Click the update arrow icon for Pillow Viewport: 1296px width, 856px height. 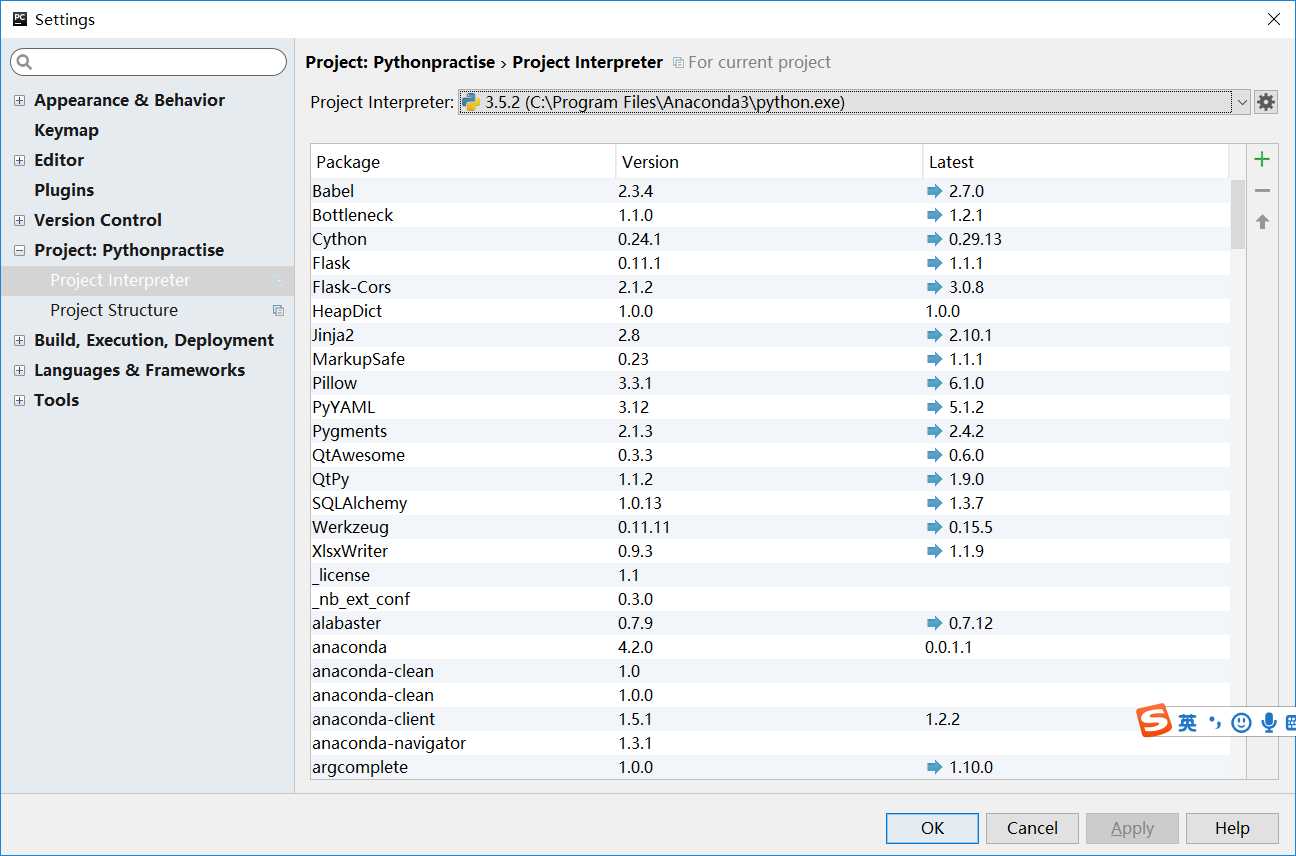click(935, 383)
